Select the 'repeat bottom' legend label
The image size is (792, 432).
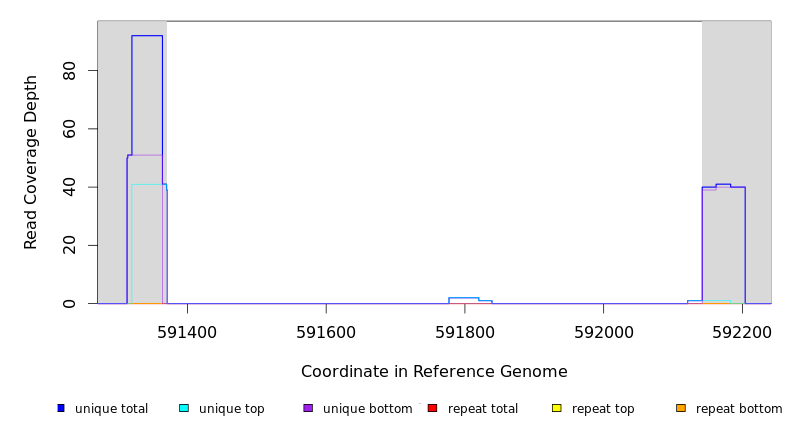pyautogui.click(x=739, y=409)
